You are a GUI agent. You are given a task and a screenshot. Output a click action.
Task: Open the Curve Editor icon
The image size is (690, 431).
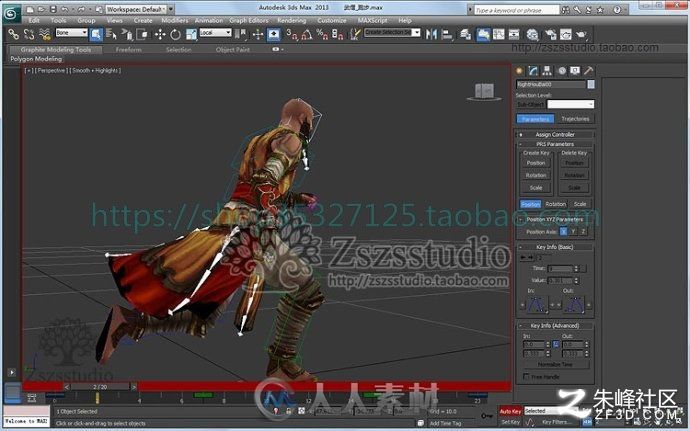(x=499, y=34)
